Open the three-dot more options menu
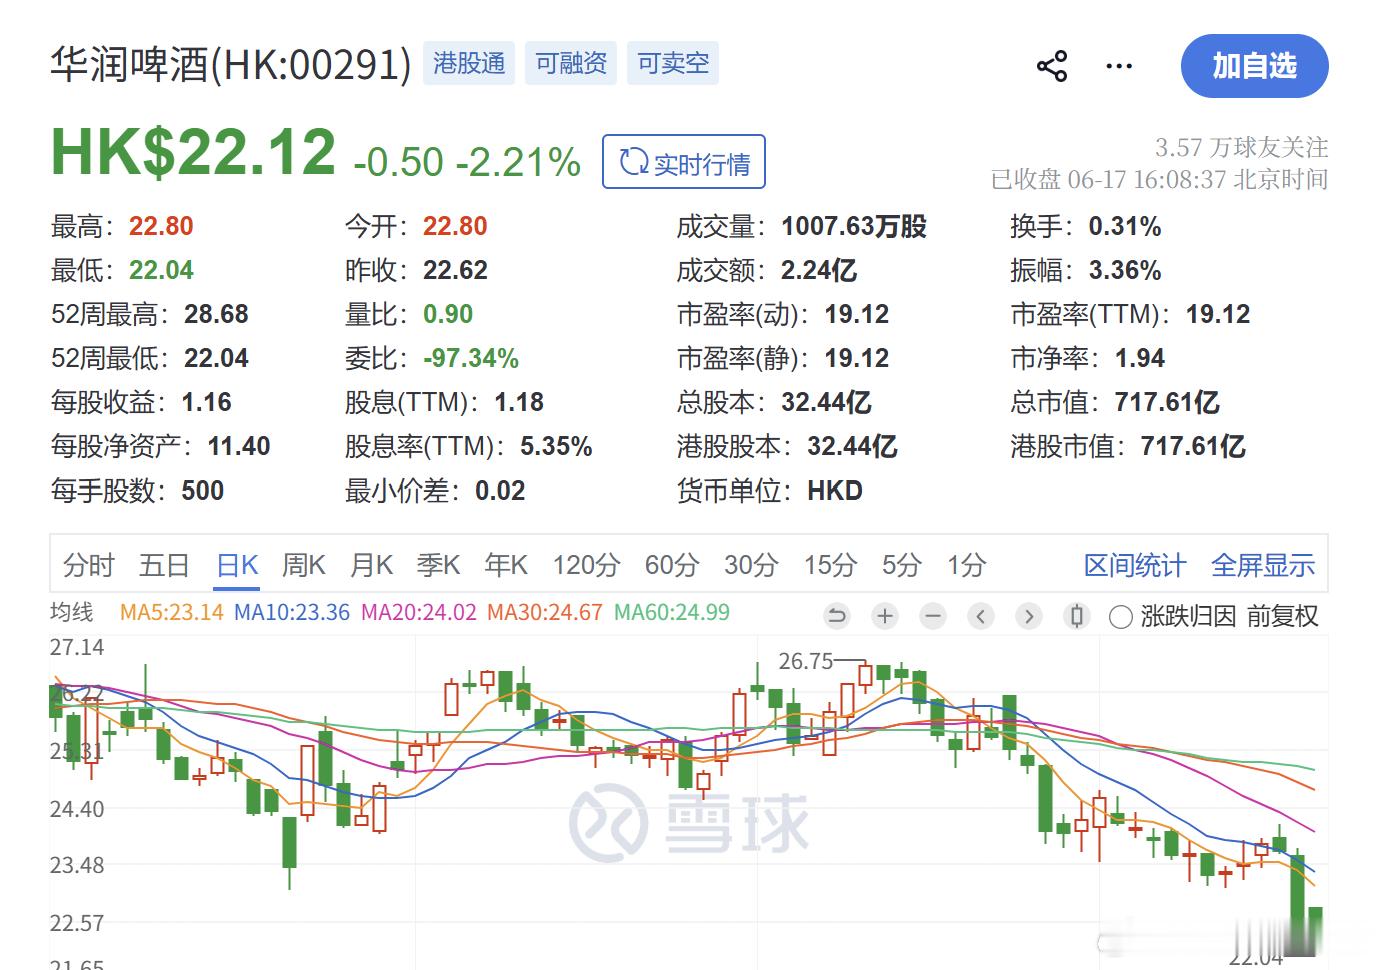 (1118, 67)
